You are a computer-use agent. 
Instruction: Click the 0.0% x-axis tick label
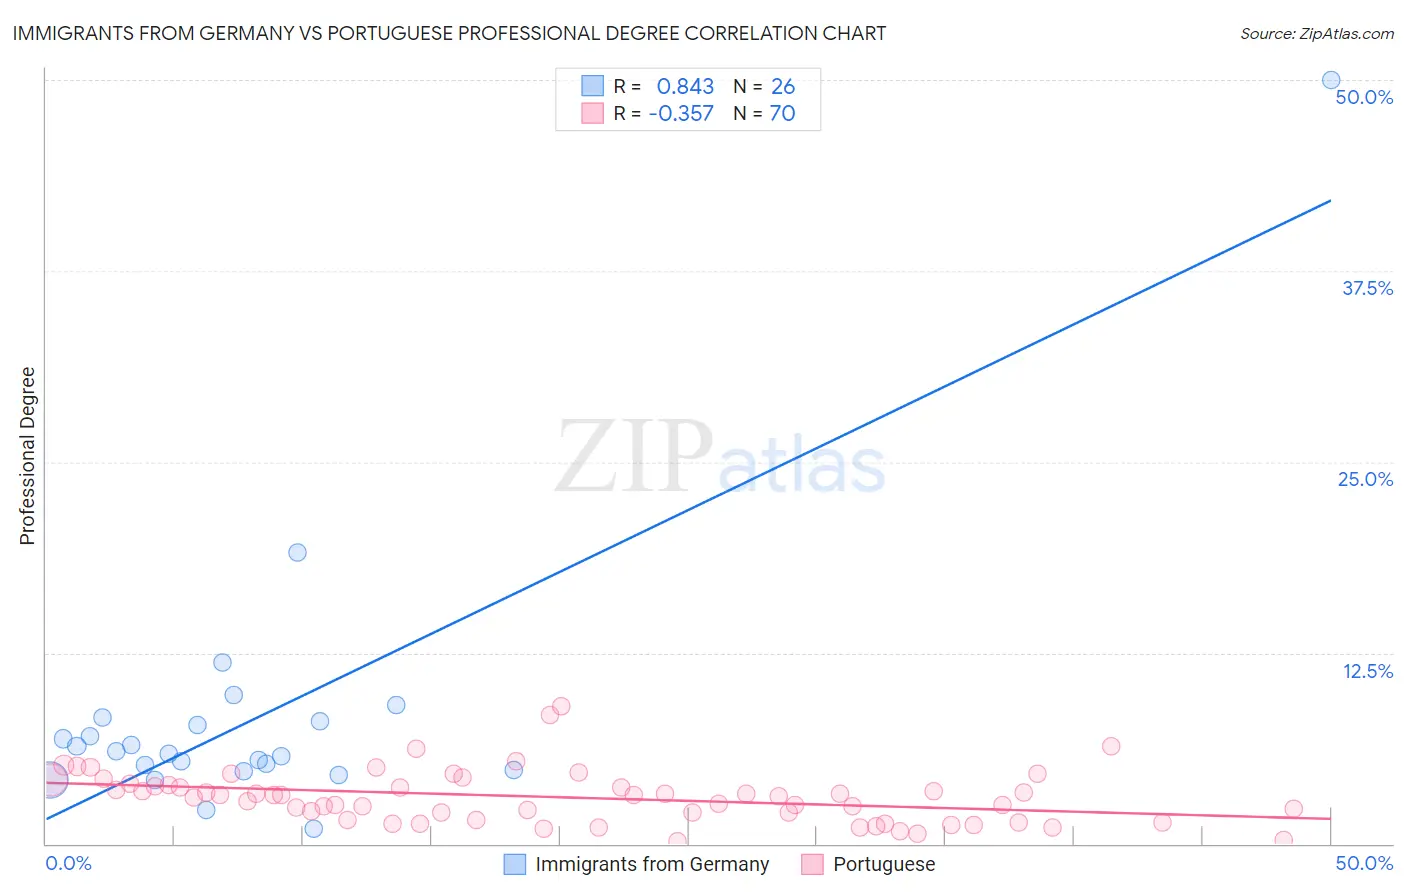coord(68,863)
